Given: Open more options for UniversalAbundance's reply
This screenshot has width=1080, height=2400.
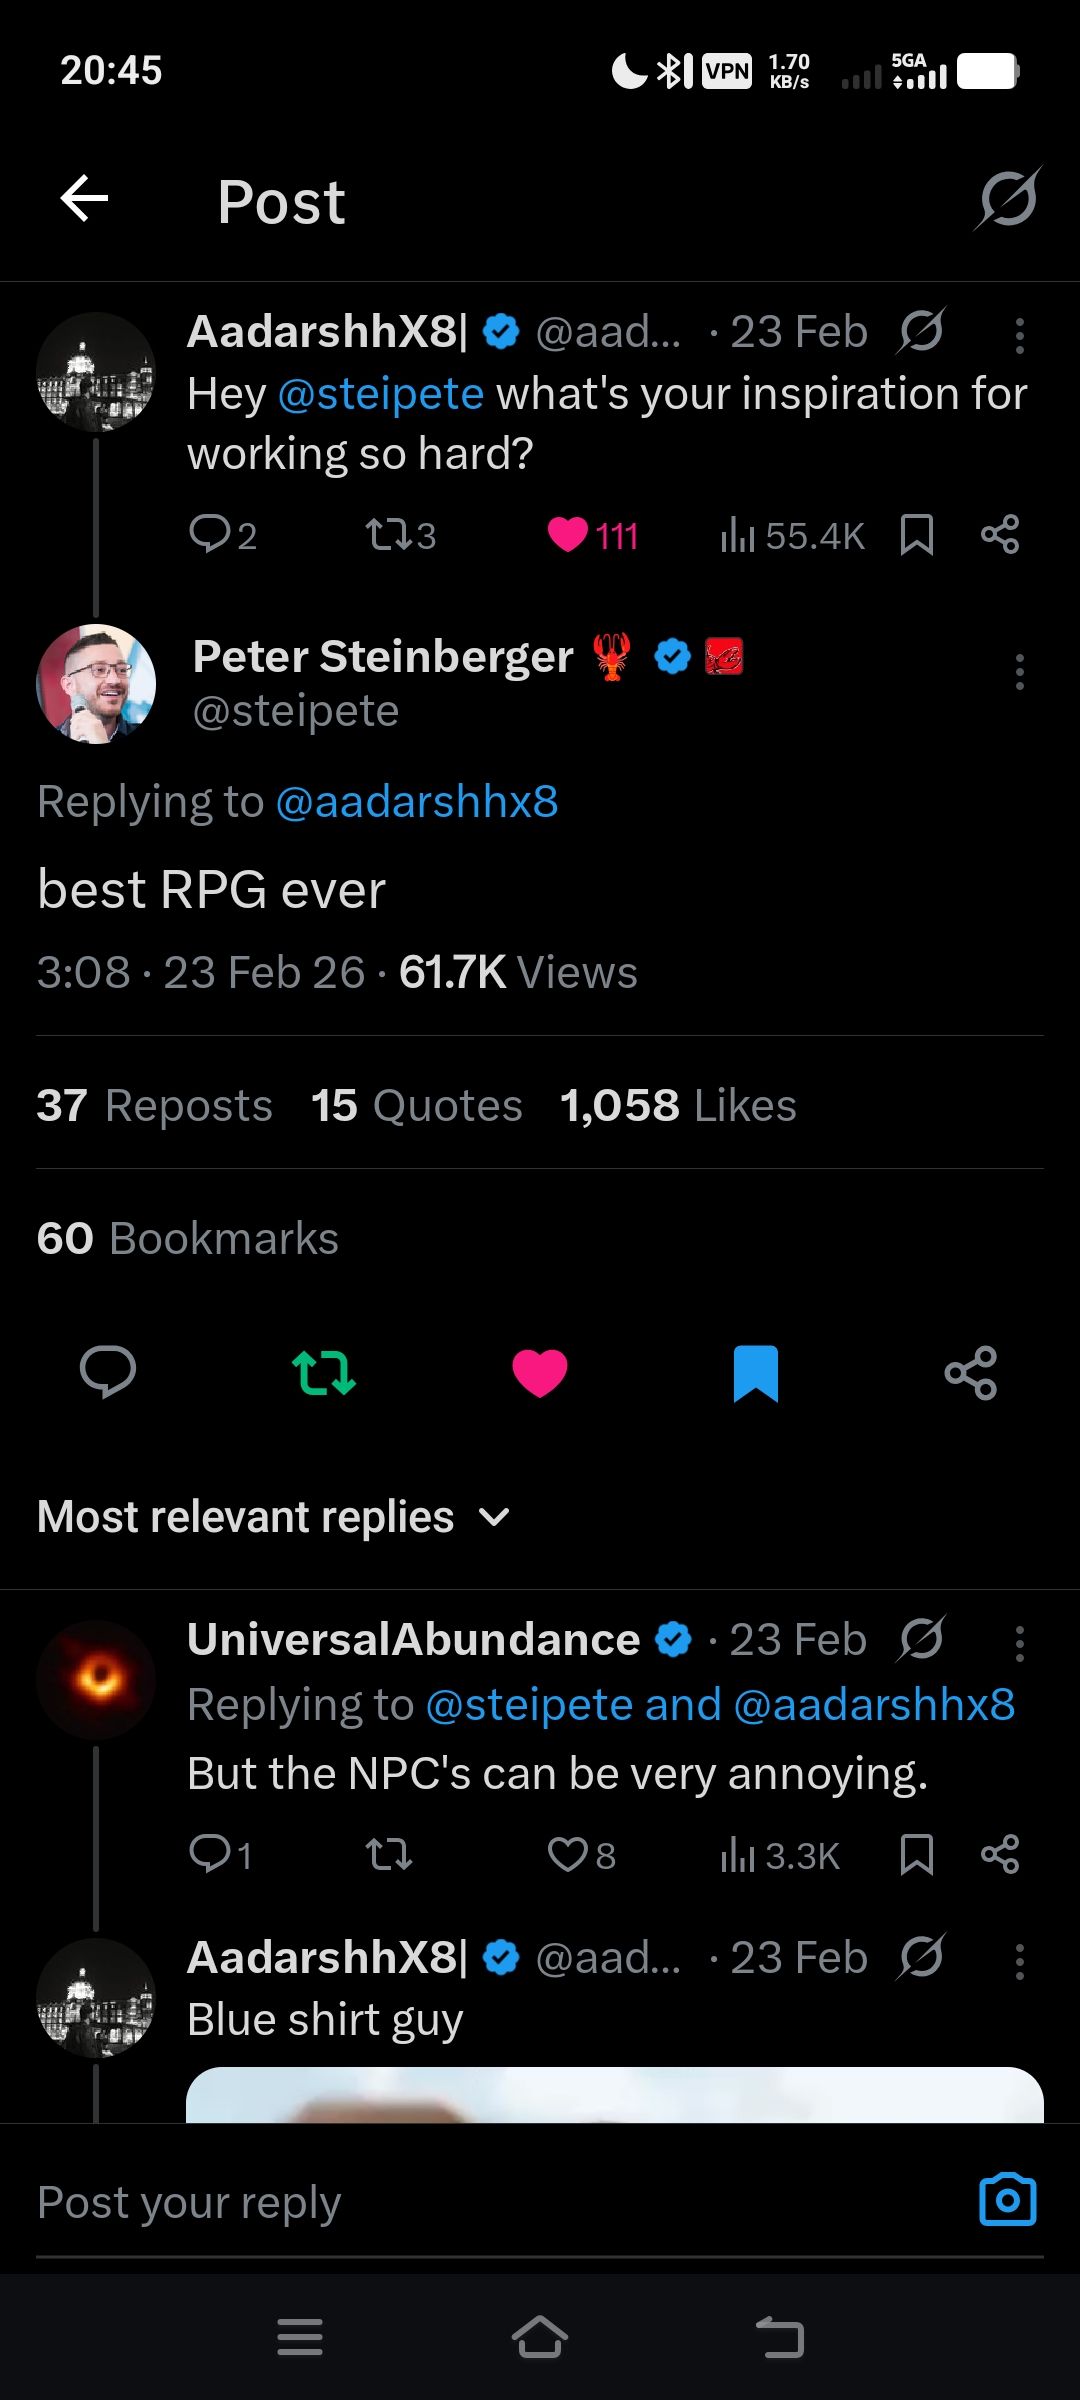Looking at the screenshot, I should 1019,1643.
